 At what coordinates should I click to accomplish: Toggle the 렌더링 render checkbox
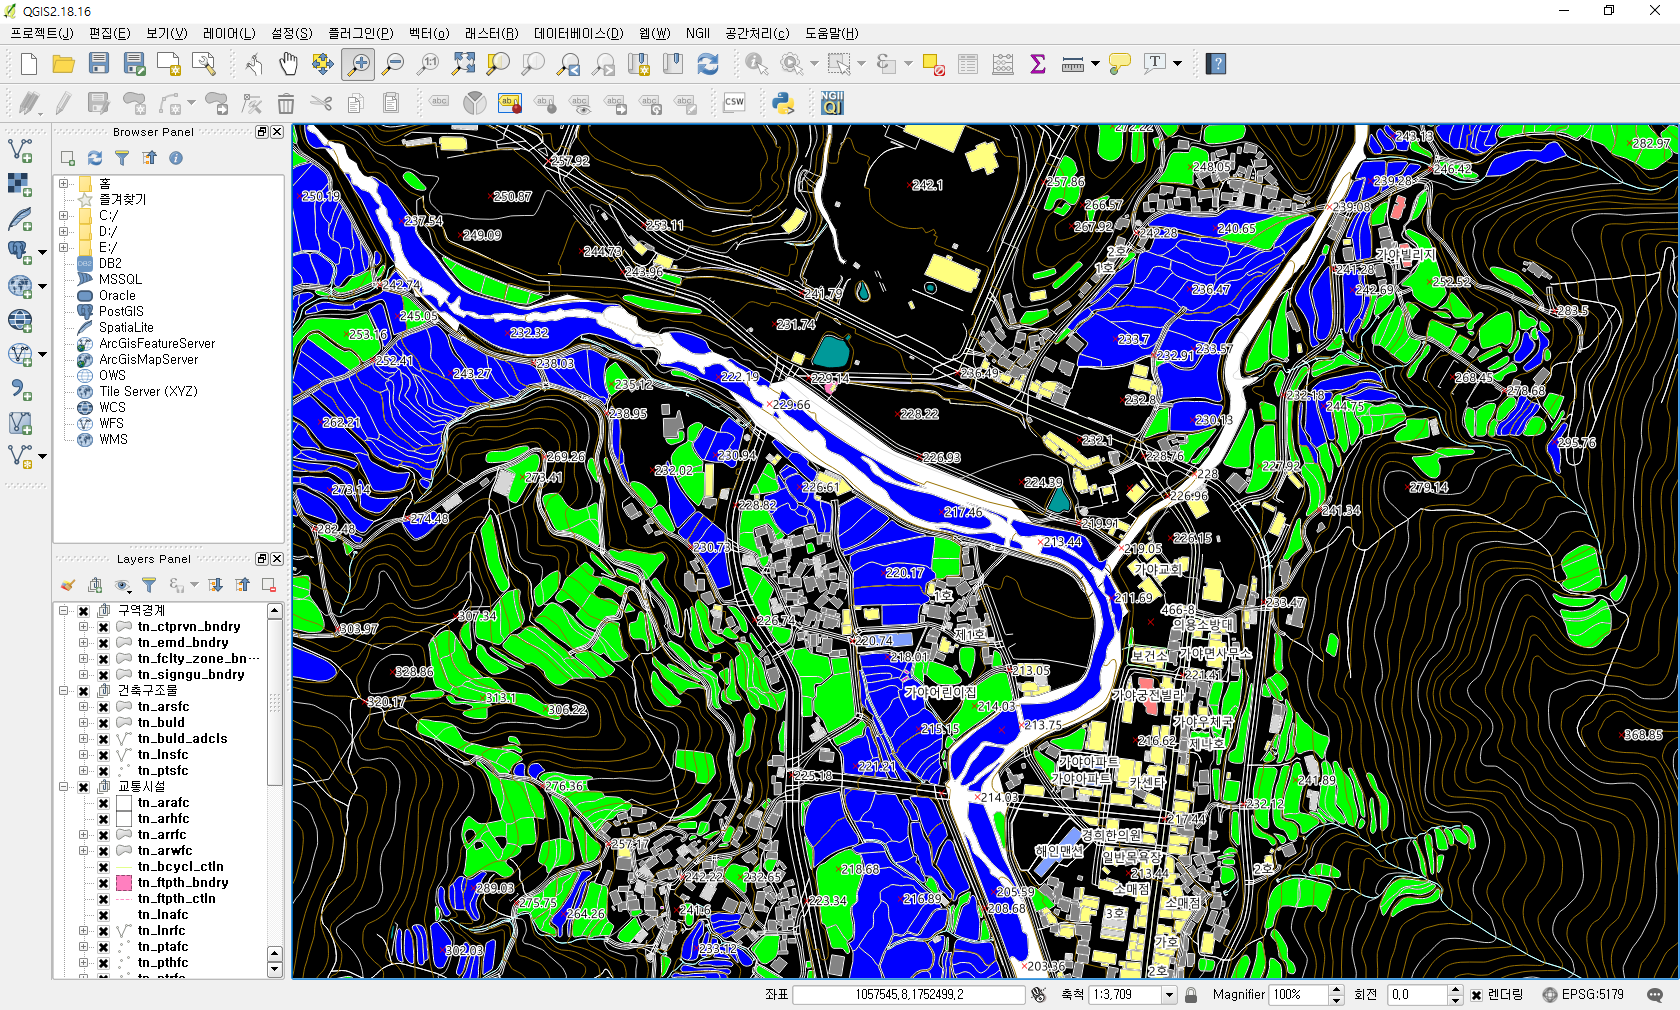(x=1476, y=995)
